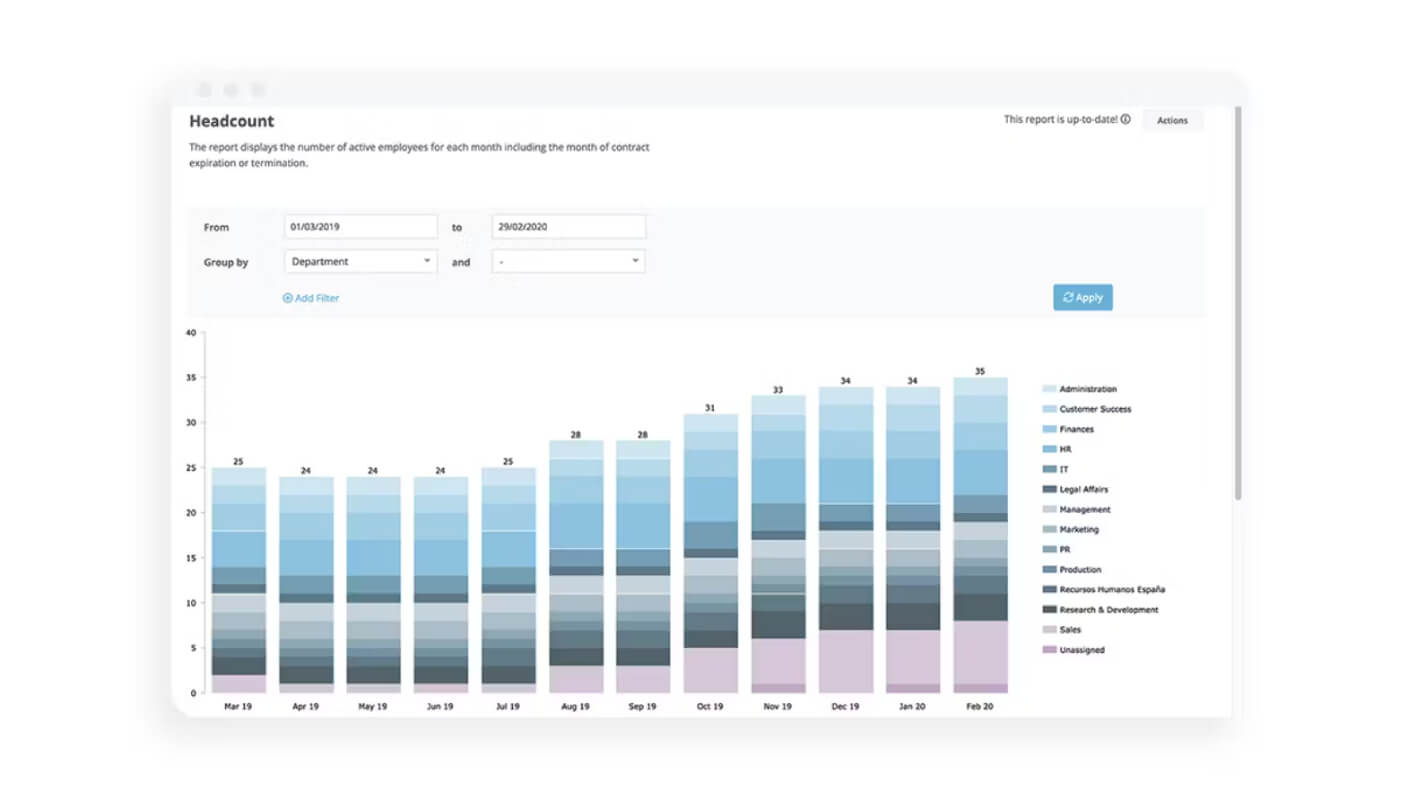Click the Add Filter link
The height and width of the screenshot is (800, 1417).
[x=311, y=298]
